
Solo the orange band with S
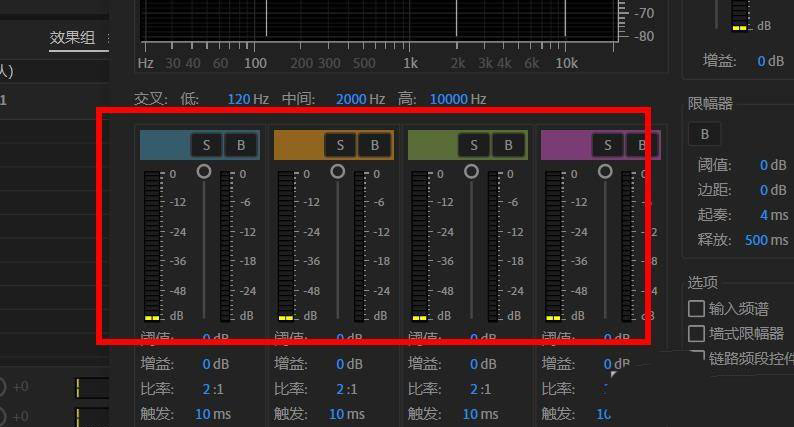click(341, 145)
